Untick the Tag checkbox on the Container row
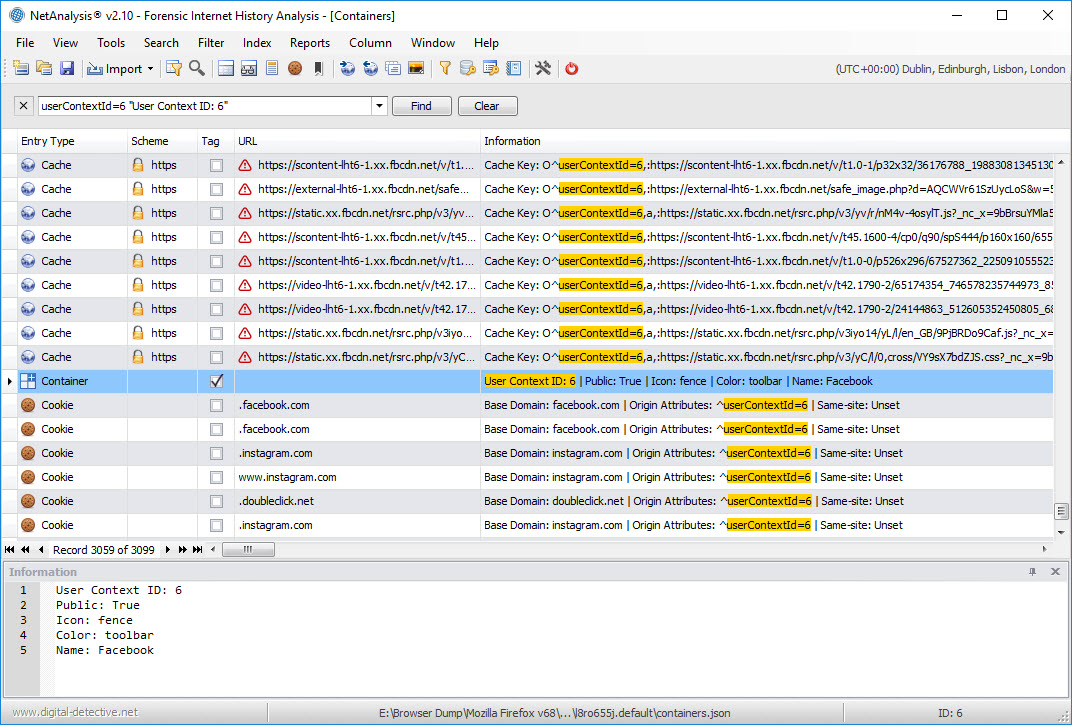This screenshot has height=725, width=1072. [216, 381]
